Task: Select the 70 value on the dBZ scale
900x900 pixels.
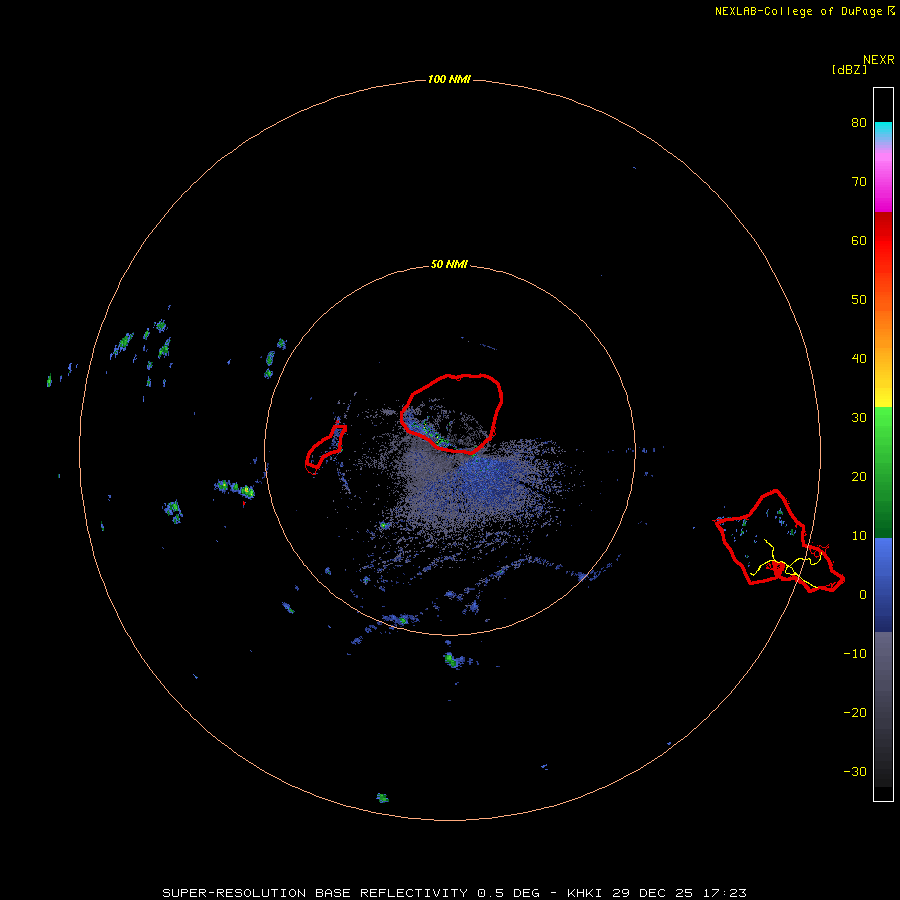Action: [859, 182]
